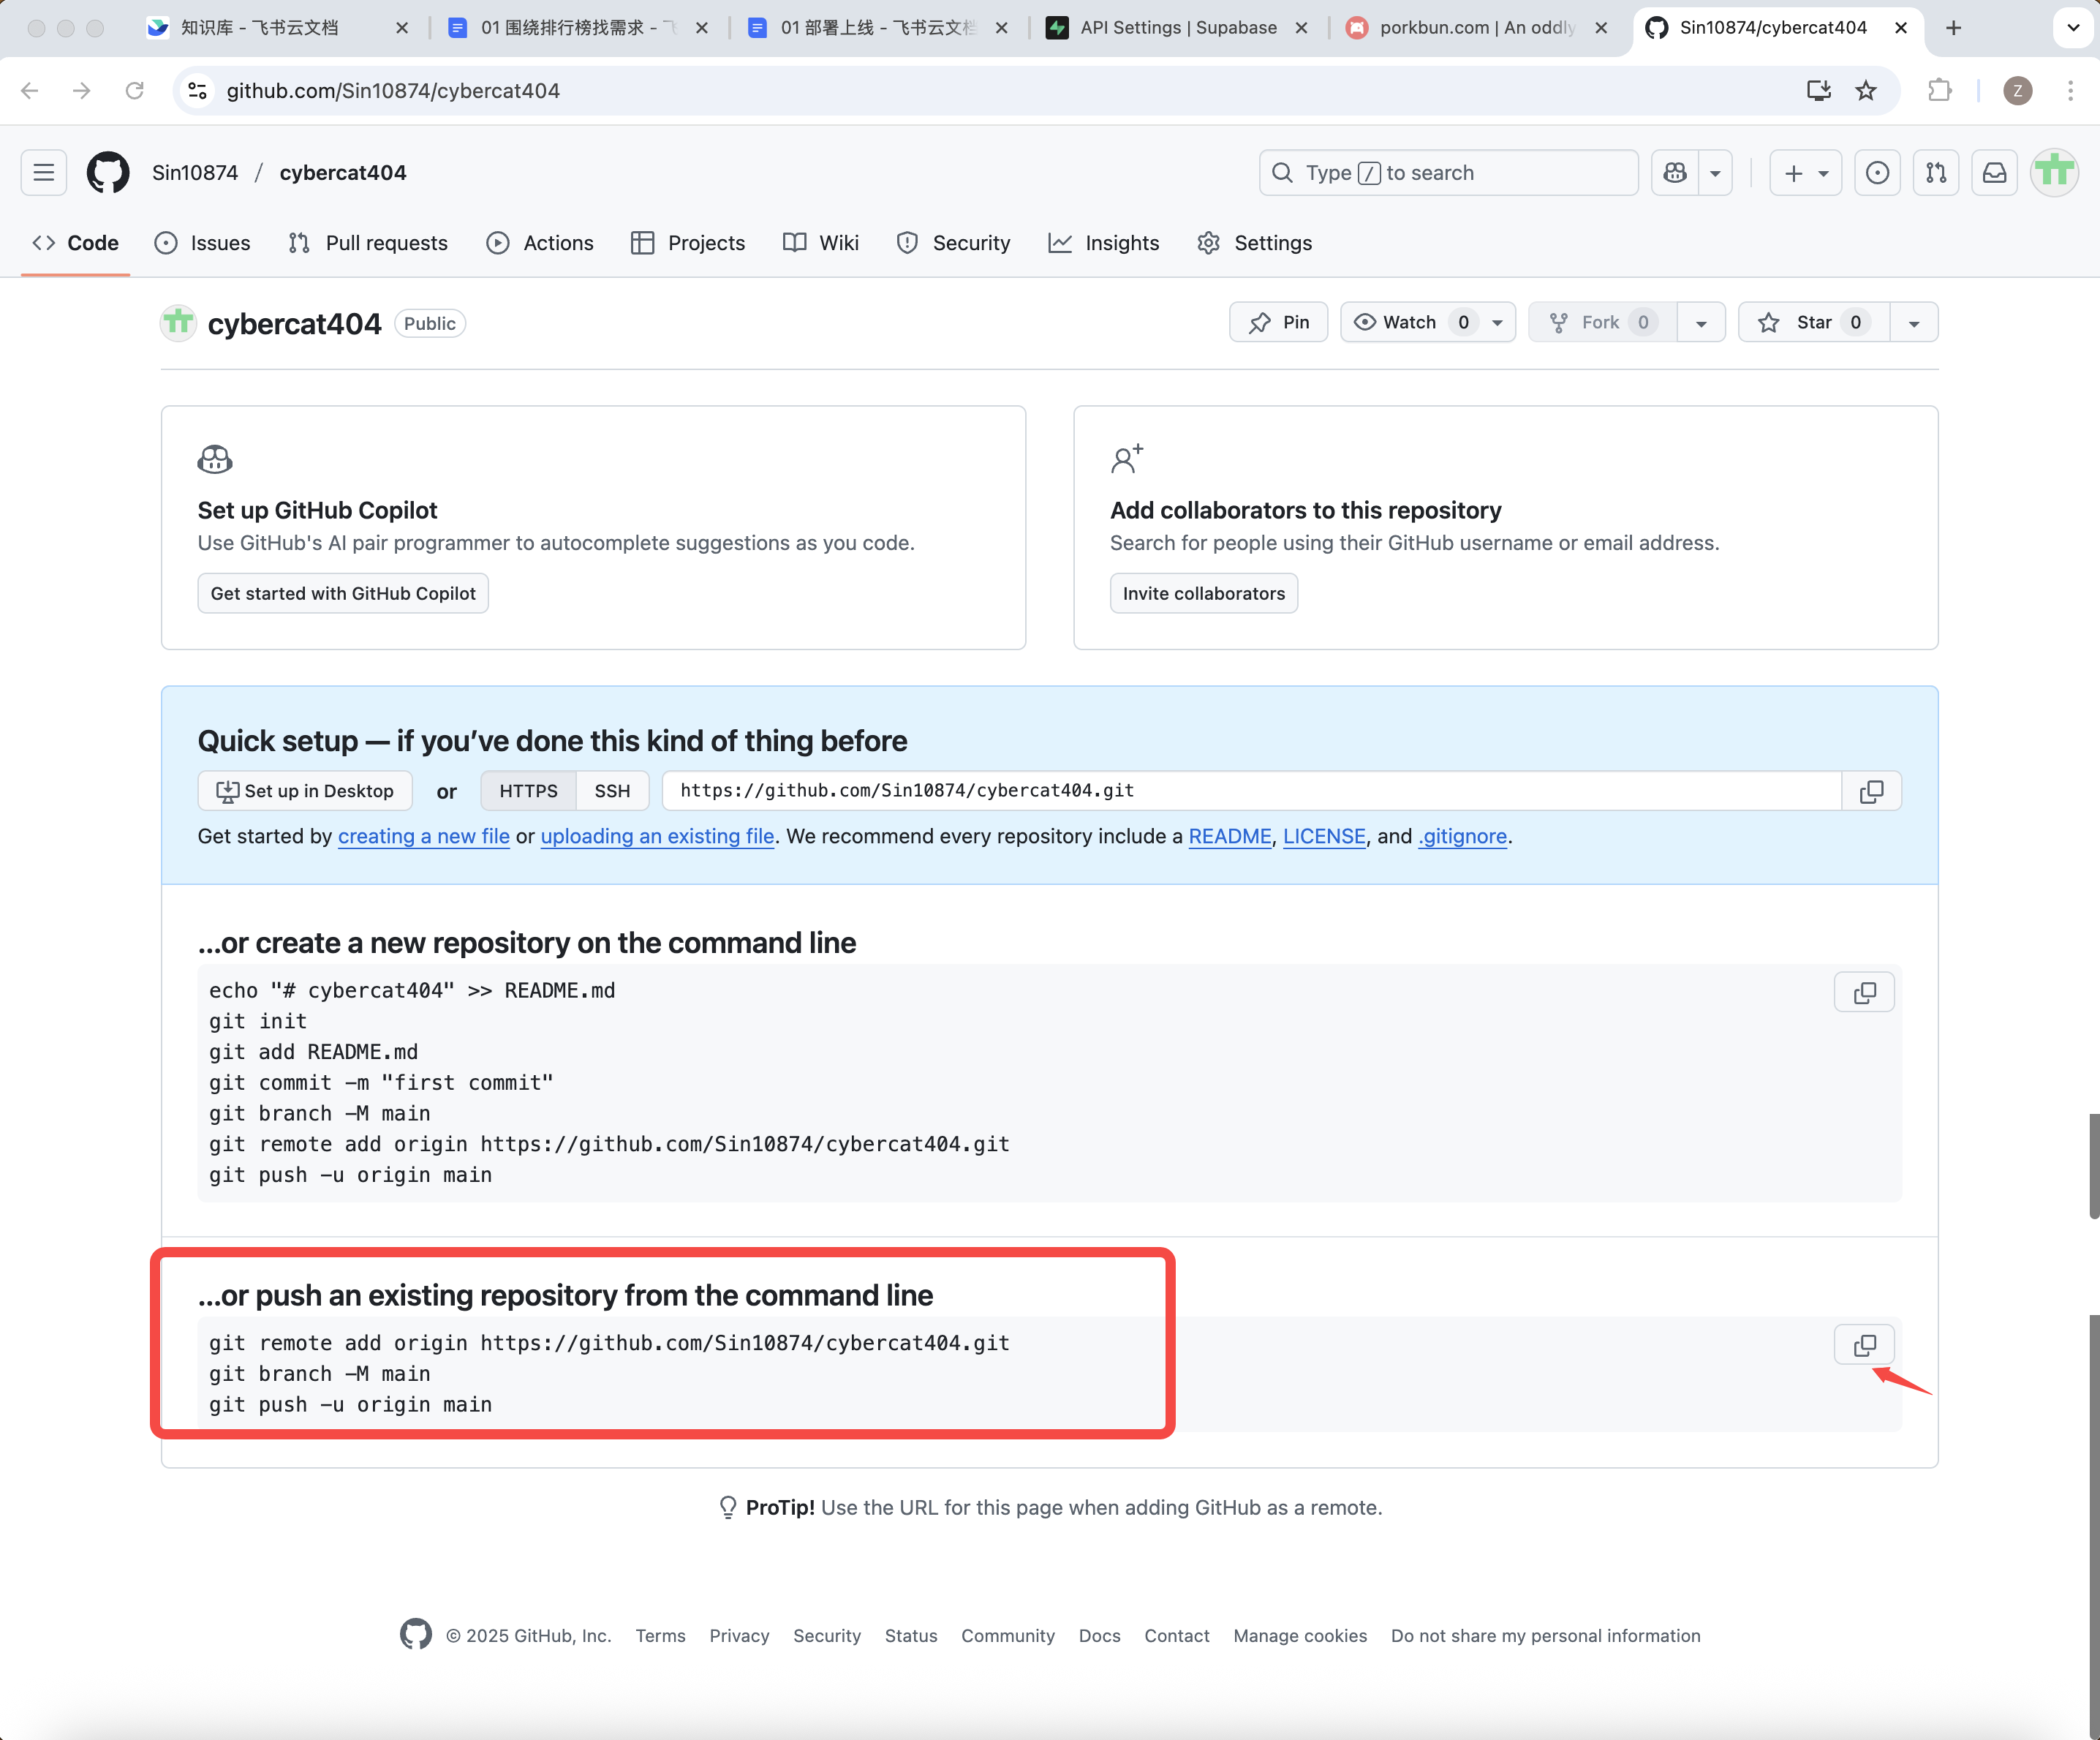Open the LICENSE link

pos(1324,836)
